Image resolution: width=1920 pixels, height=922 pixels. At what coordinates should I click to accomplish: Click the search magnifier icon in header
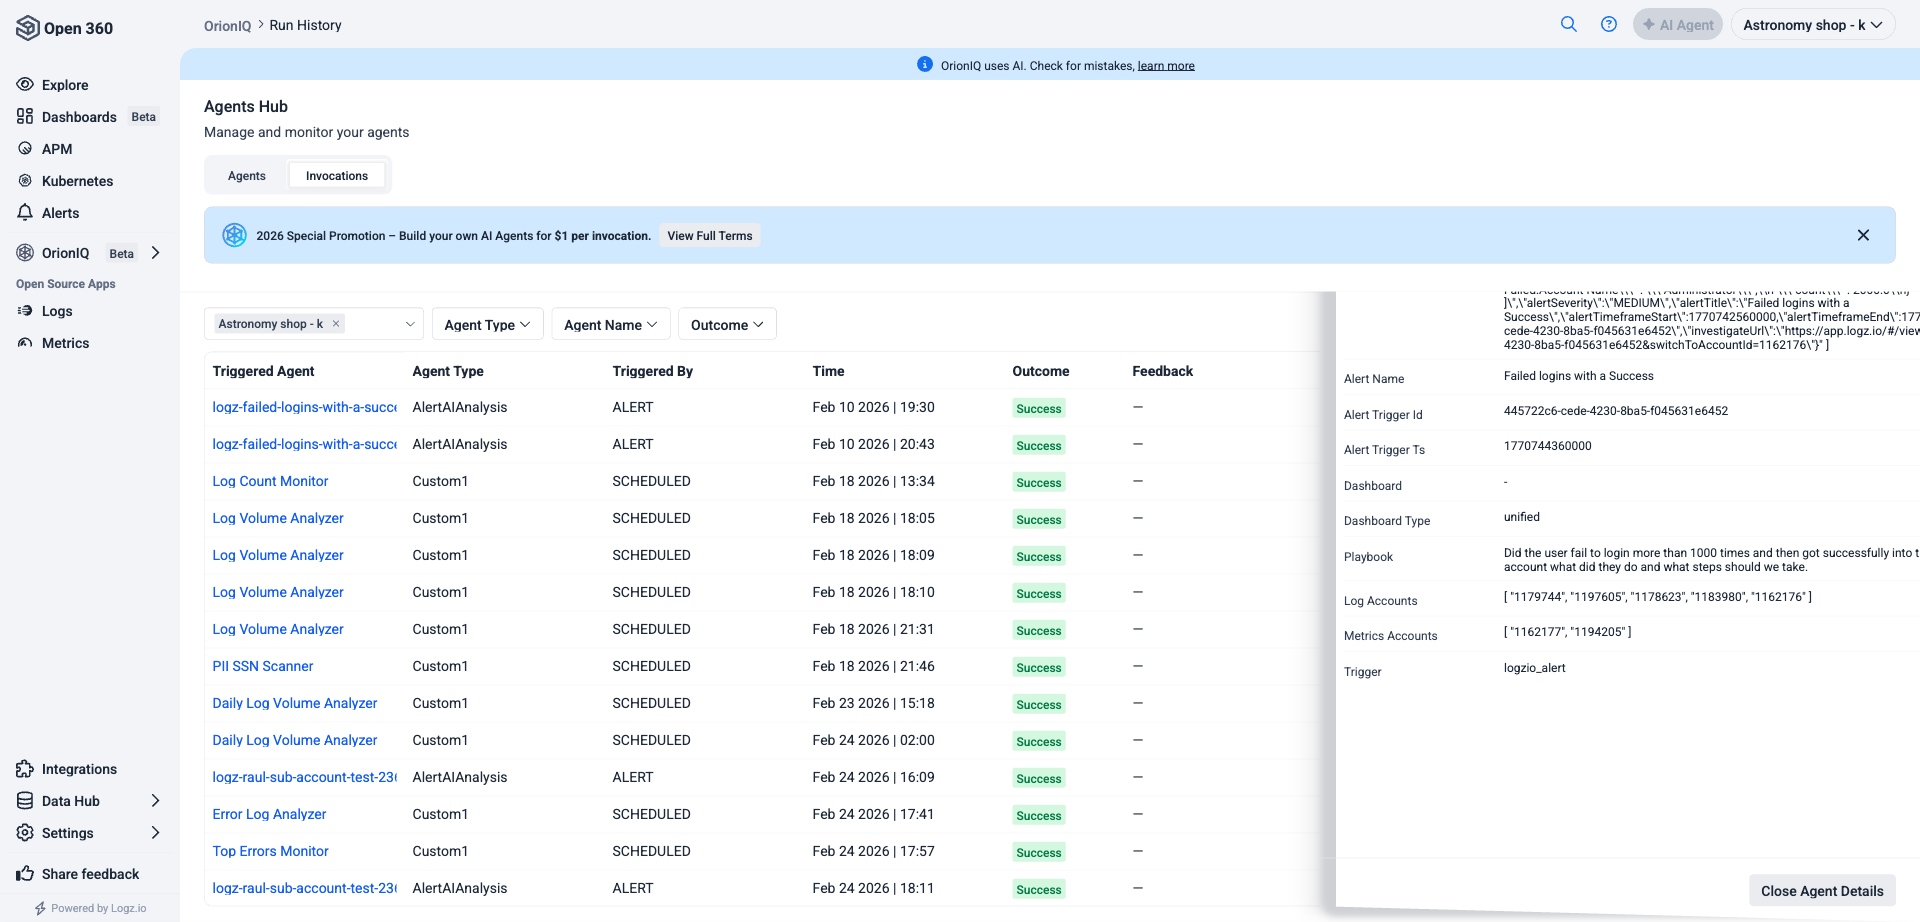(1568, 25)
